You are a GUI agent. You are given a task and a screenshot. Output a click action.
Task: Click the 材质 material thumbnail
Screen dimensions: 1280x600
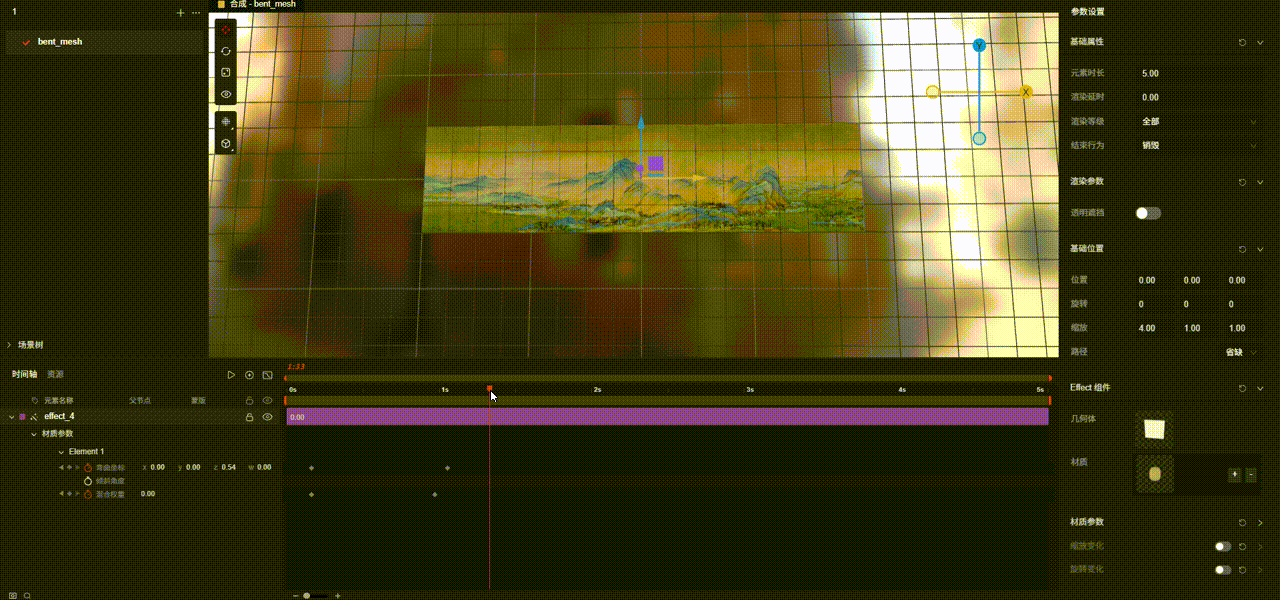[1155, 475]
